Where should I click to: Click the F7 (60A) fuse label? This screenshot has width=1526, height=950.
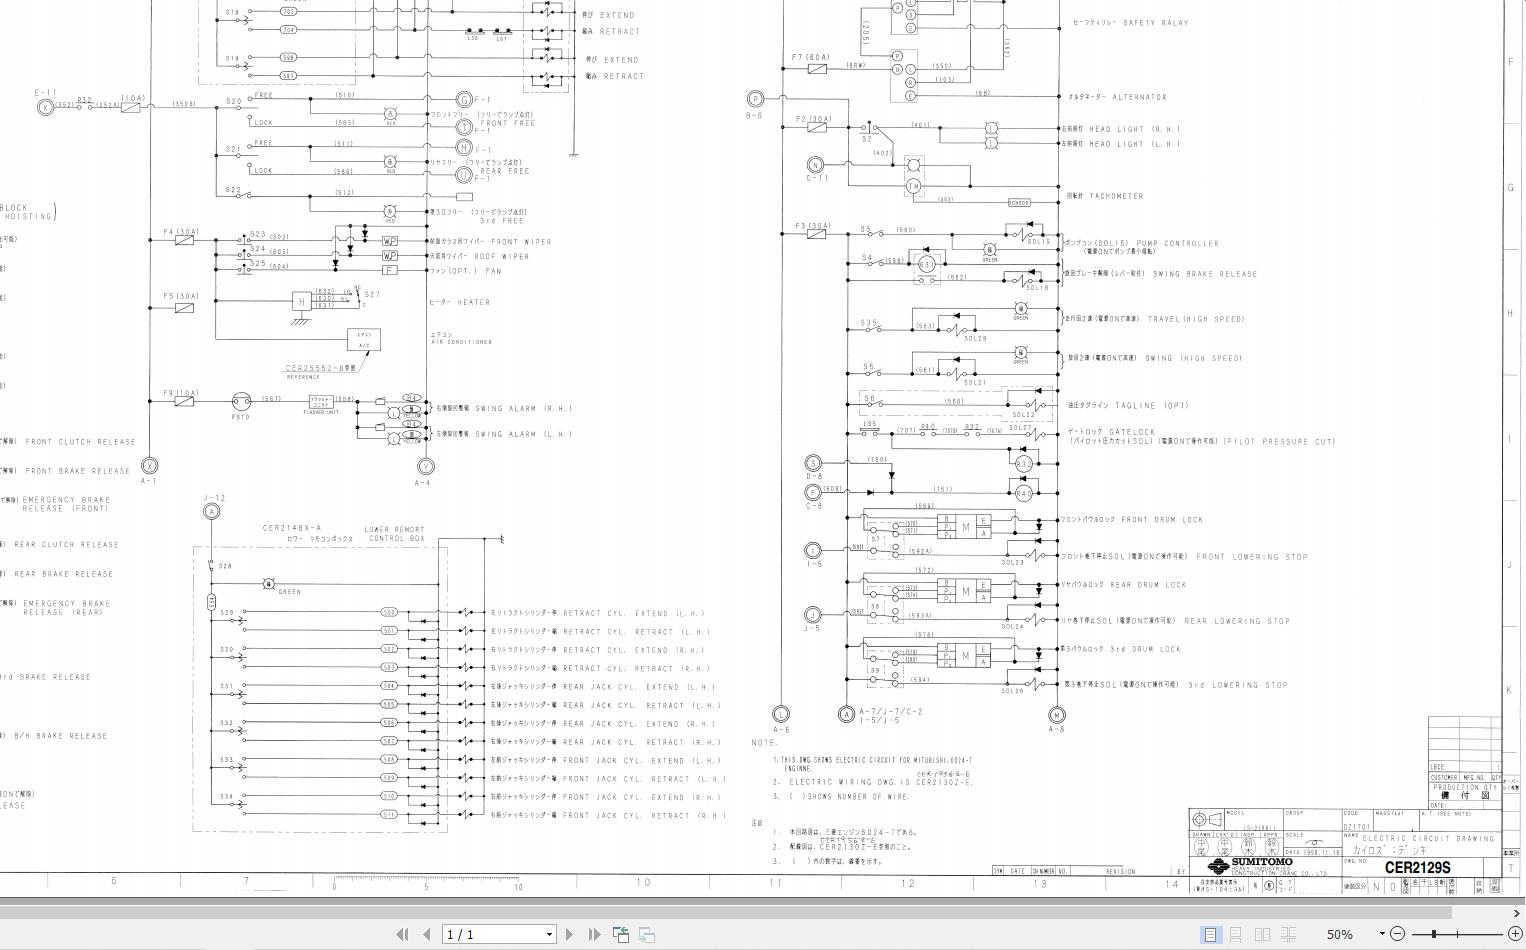coord(810,57)
